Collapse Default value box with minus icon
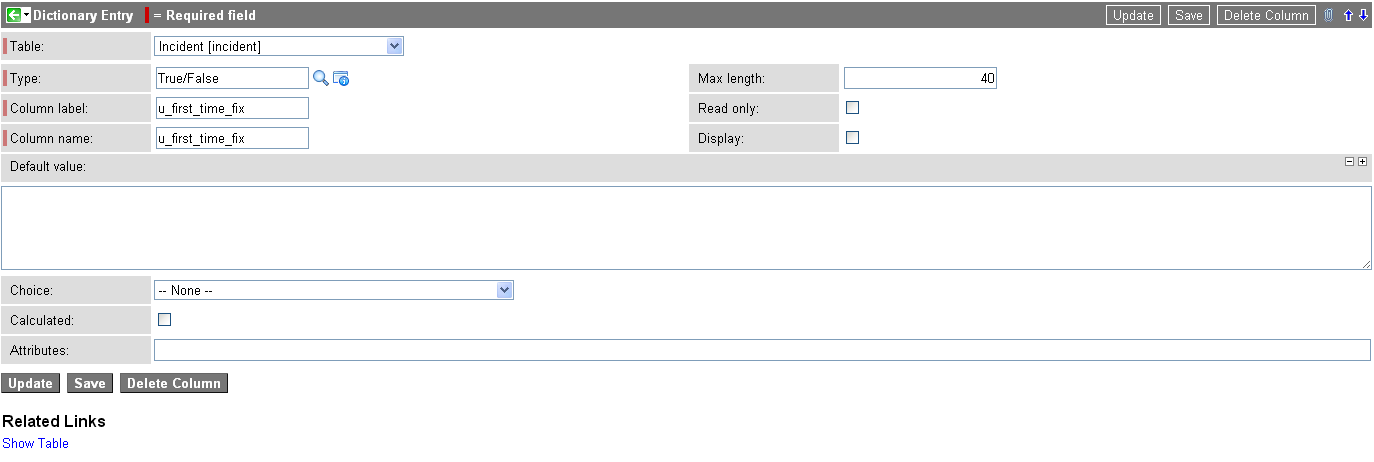This screenshot has height=462, width=1374. coord(1349,161)
